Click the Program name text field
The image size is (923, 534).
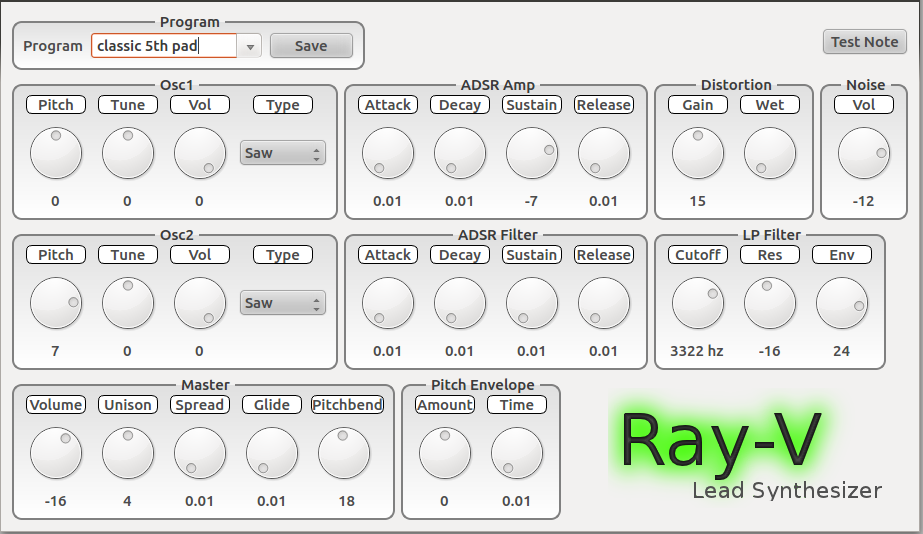coord(164,46)
